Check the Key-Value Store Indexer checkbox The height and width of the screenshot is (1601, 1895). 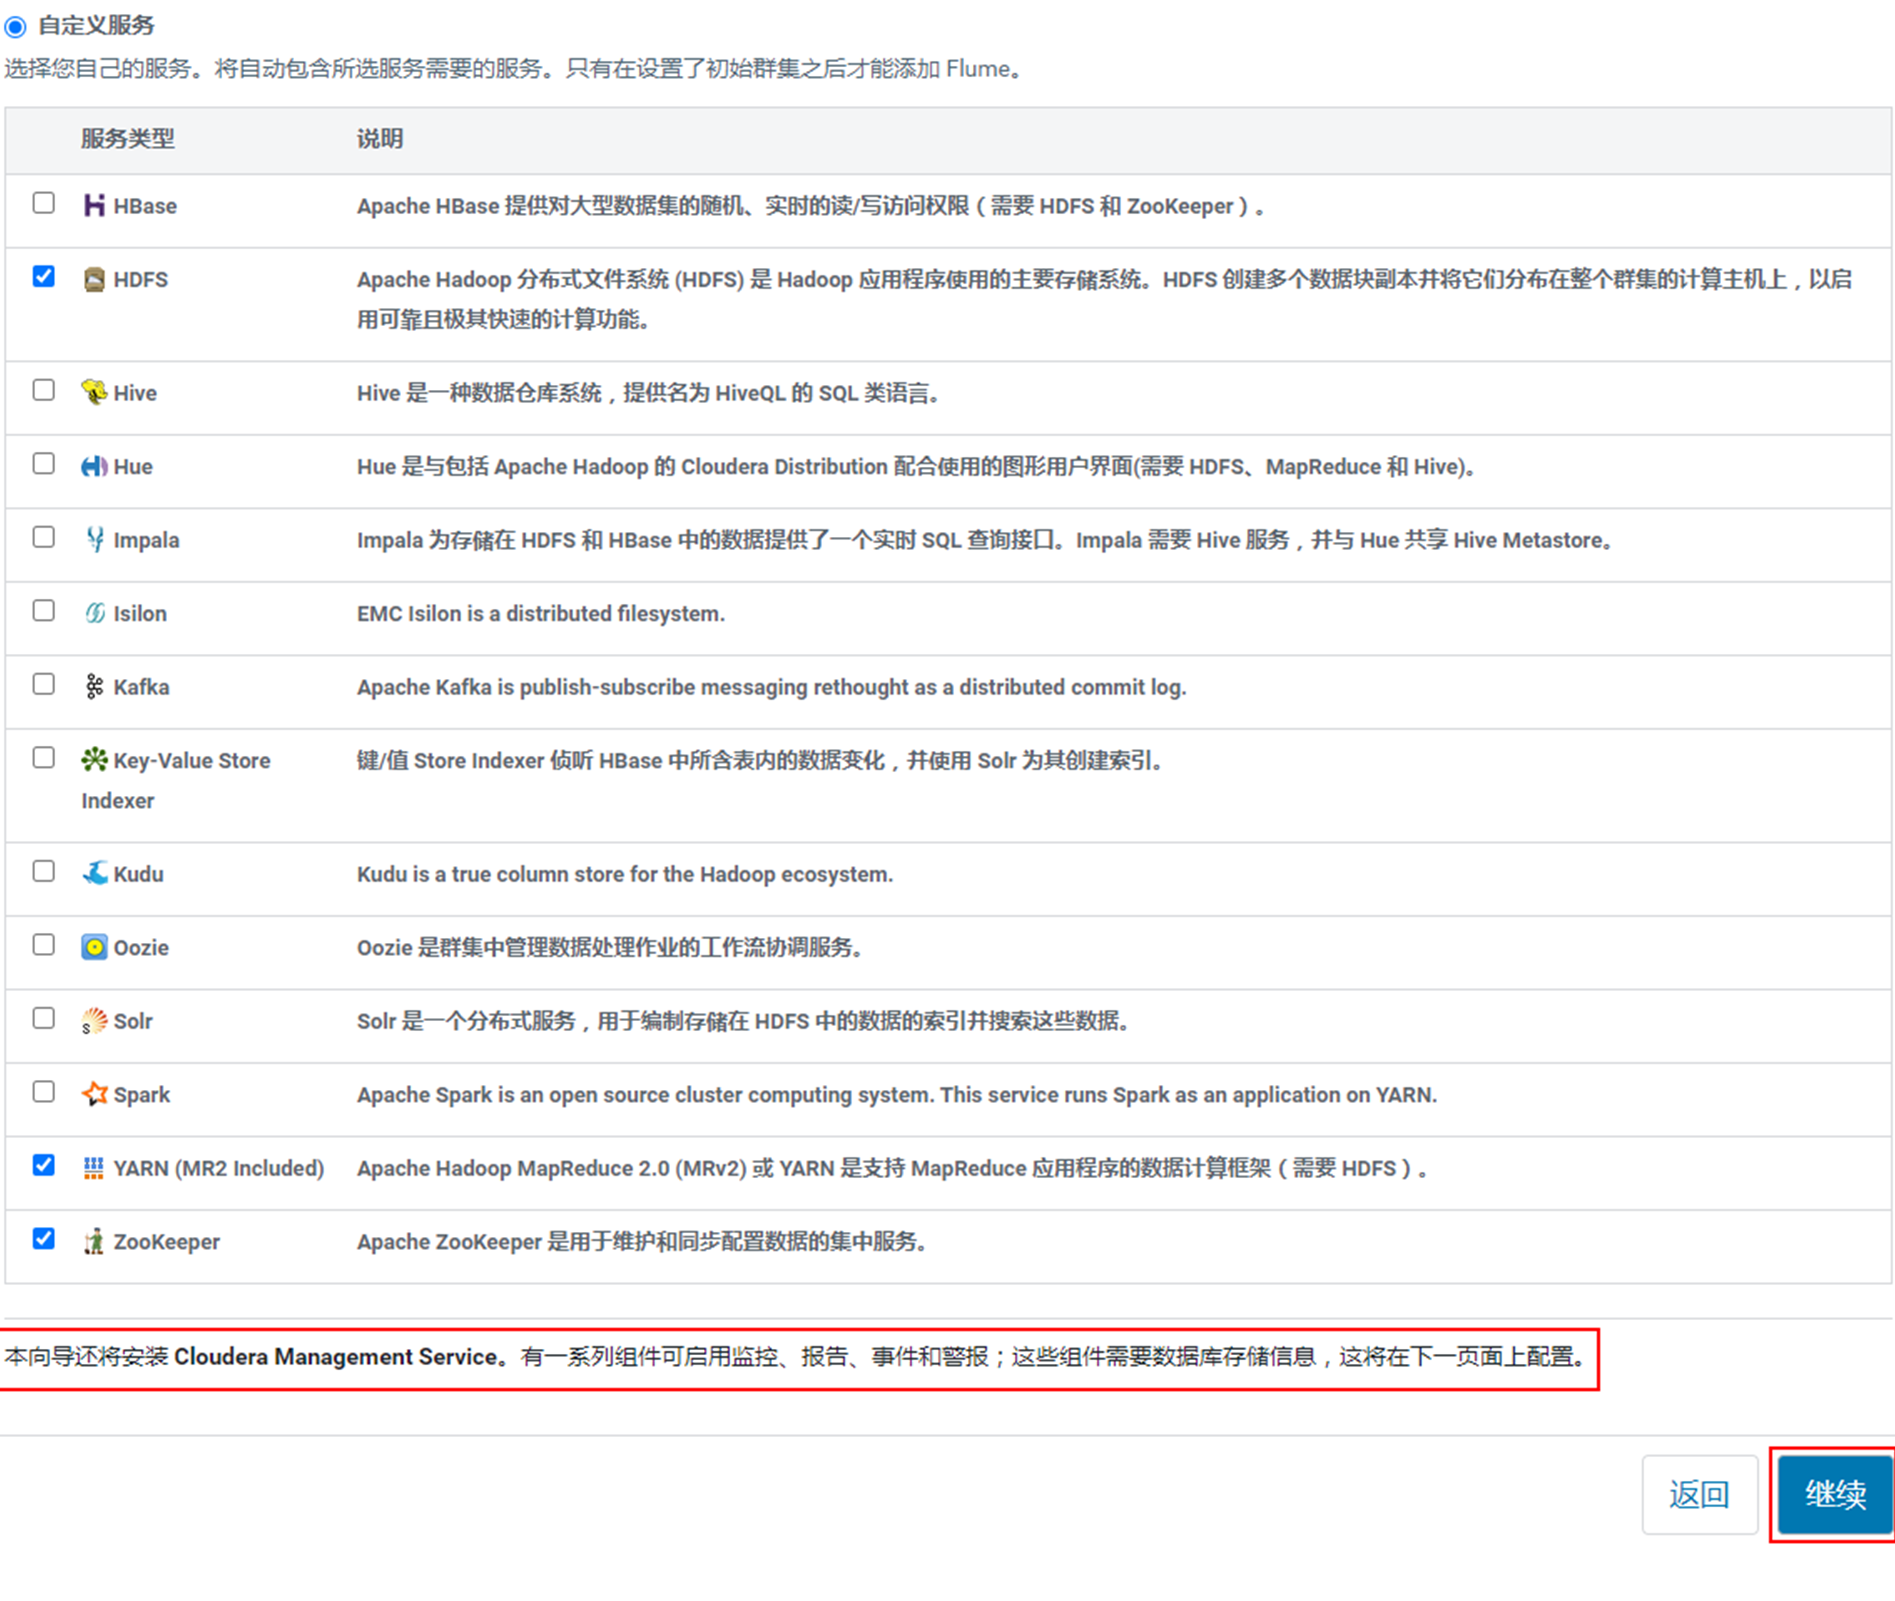pos(43,758)
